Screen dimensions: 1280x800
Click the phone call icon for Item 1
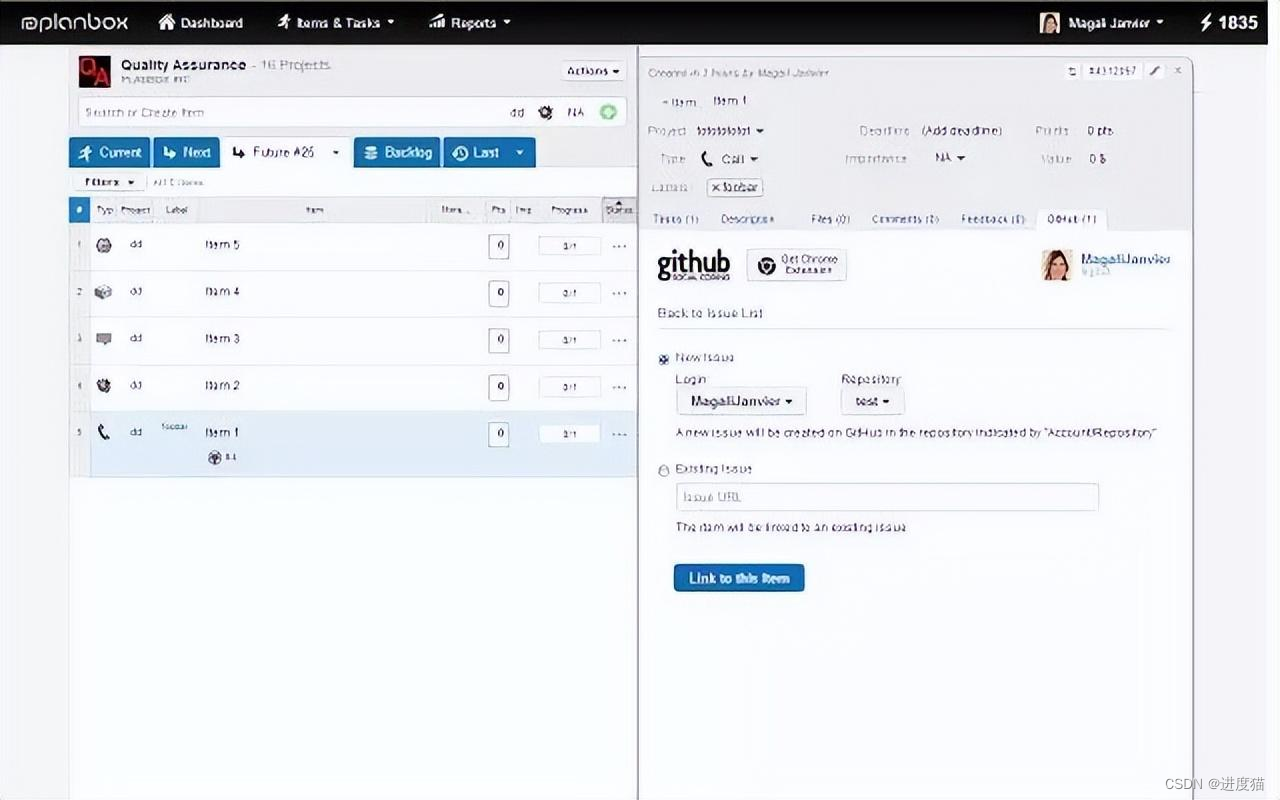tap(103, 432)
